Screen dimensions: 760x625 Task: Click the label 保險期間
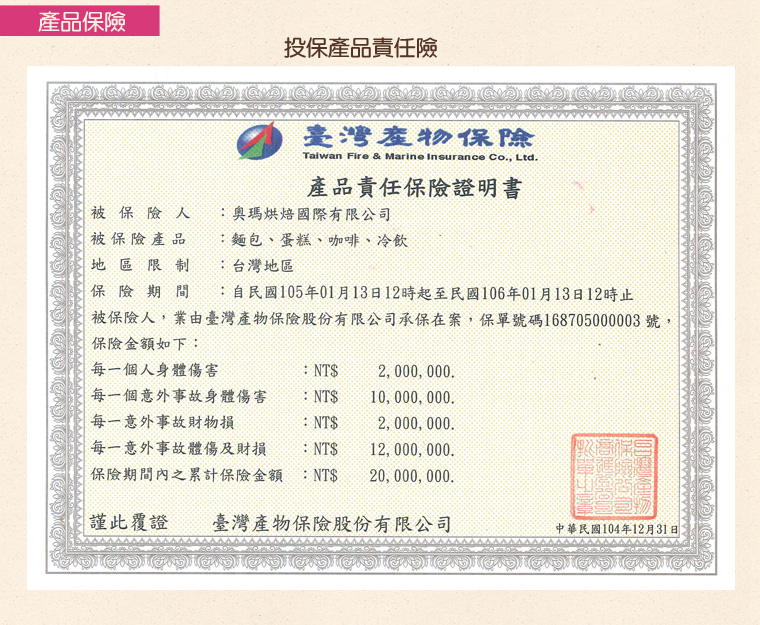pyautogui.click(x=140, y=291)
